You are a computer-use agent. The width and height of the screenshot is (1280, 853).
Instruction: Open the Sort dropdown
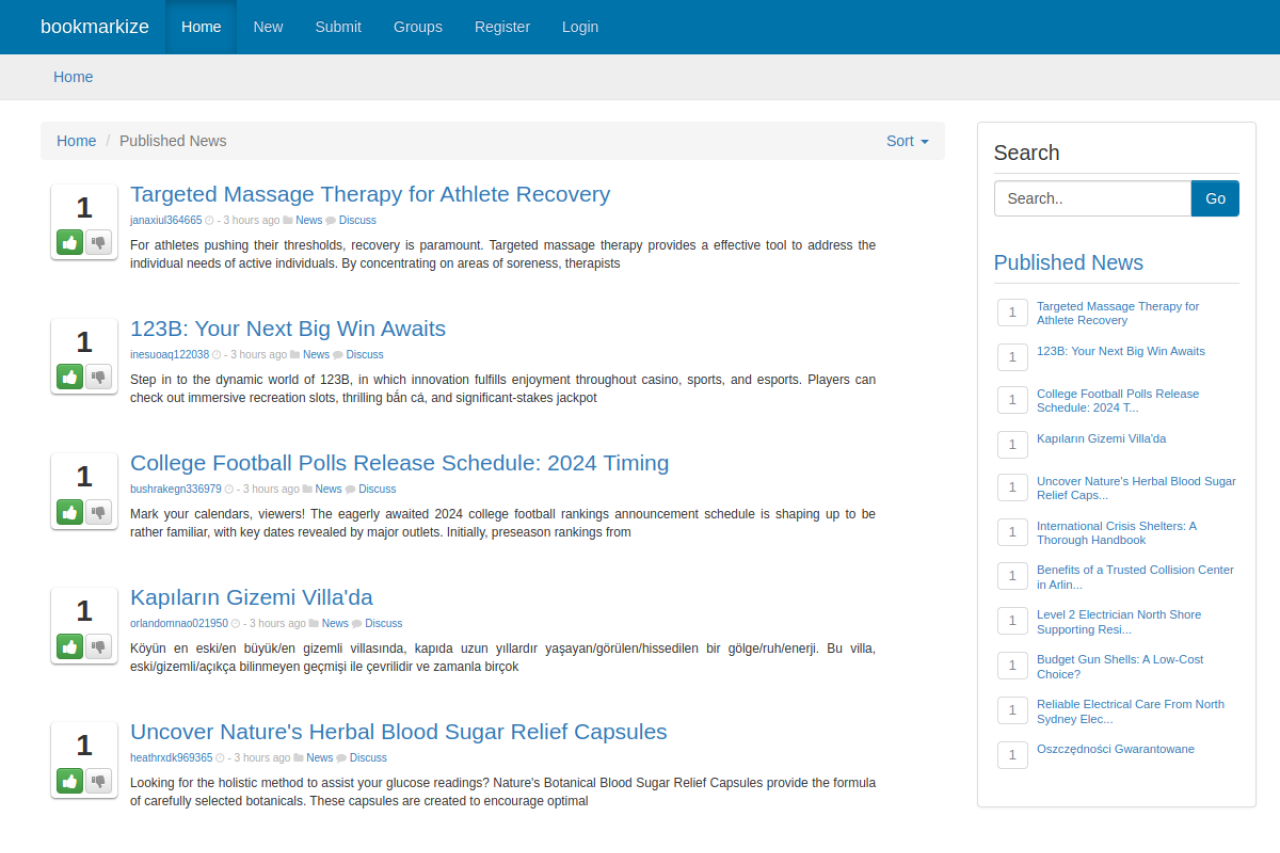click(907, 141)
